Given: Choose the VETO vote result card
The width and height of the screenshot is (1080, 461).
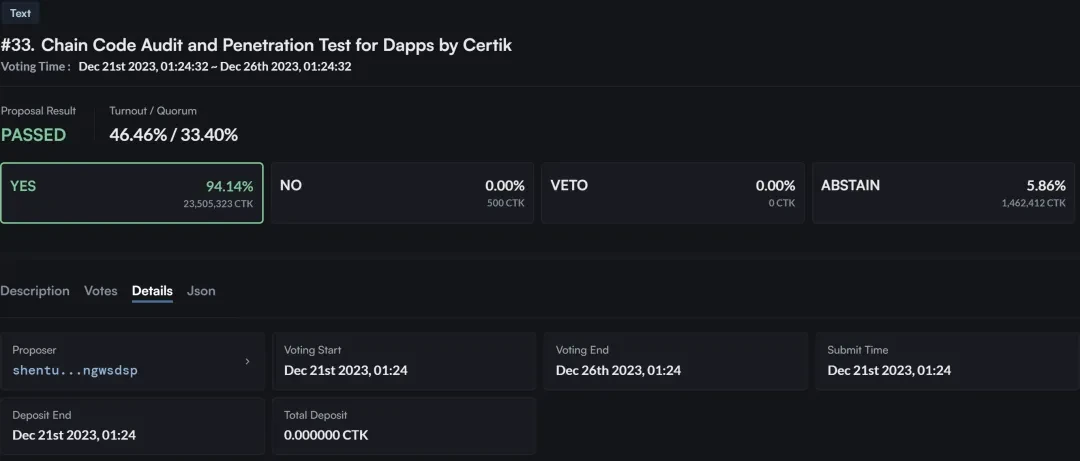Looking at the screenshot, I should [x=672, y=193].
